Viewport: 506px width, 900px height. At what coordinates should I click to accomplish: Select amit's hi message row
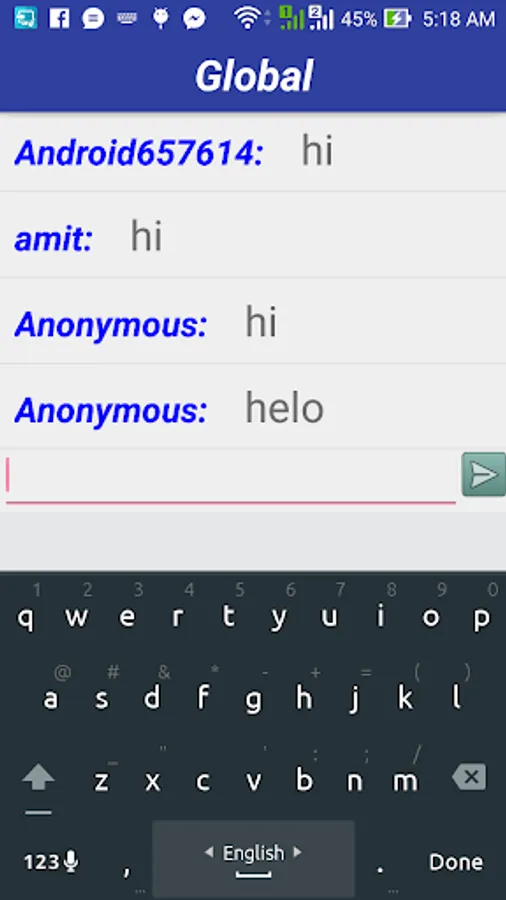tap(253, 235)
